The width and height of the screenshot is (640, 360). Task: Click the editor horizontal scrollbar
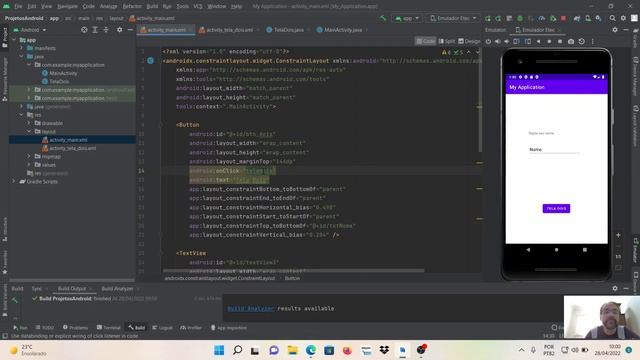pos(293,270)
